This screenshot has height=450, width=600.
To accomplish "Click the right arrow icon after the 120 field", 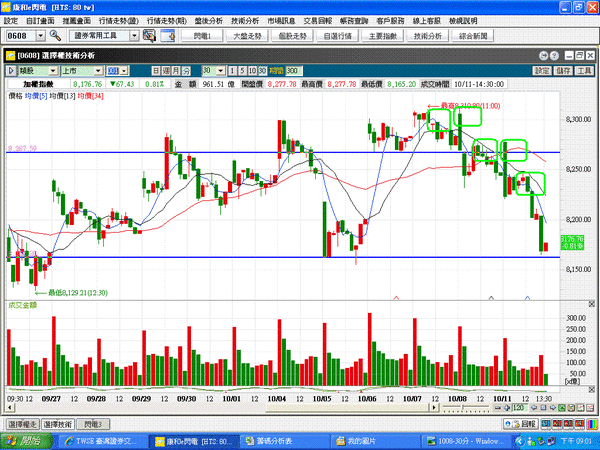I will 553,408.
